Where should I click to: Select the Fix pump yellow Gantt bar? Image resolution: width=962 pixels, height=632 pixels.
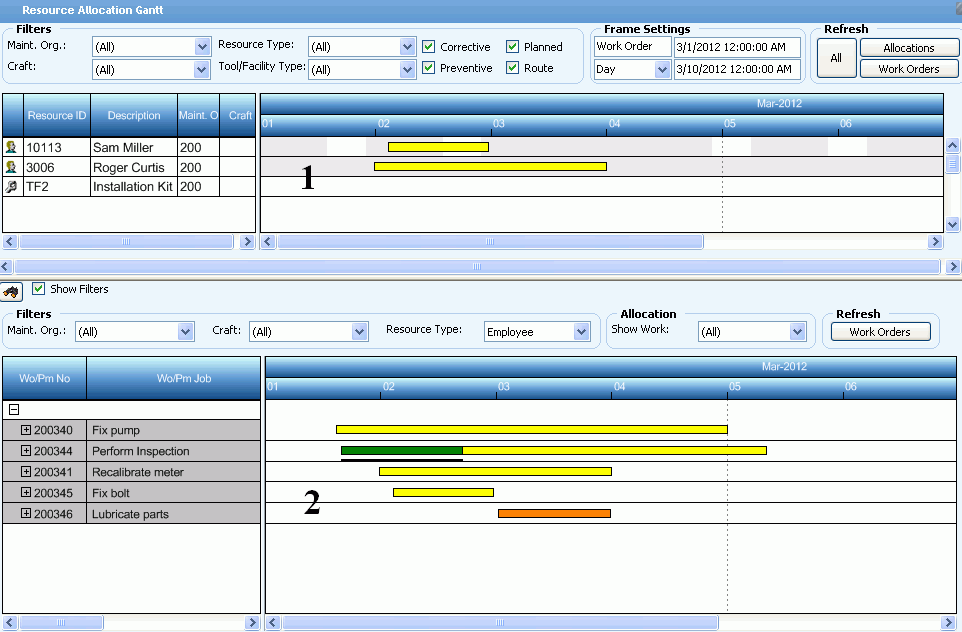click(x=532, y=430)
